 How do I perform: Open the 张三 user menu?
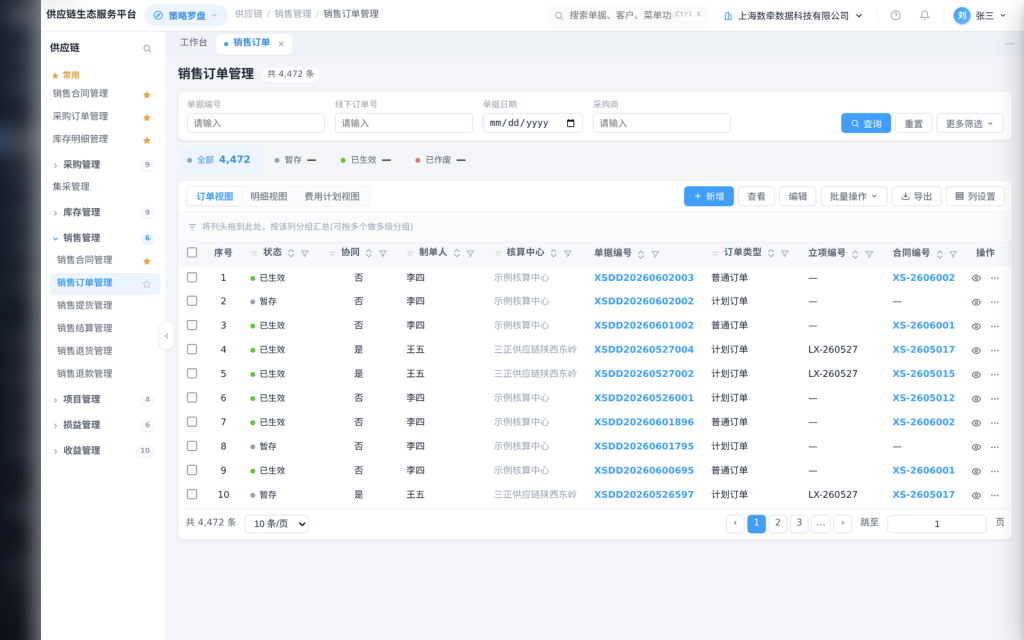coord(980,16)
